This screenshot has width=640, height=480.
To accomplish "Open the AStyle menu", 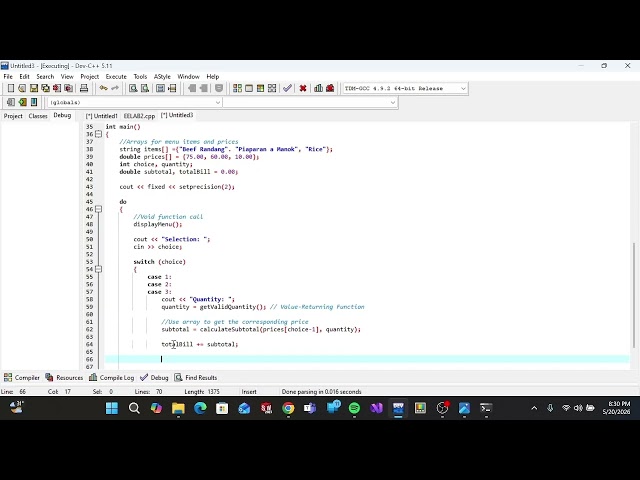I will pos(162,76).
